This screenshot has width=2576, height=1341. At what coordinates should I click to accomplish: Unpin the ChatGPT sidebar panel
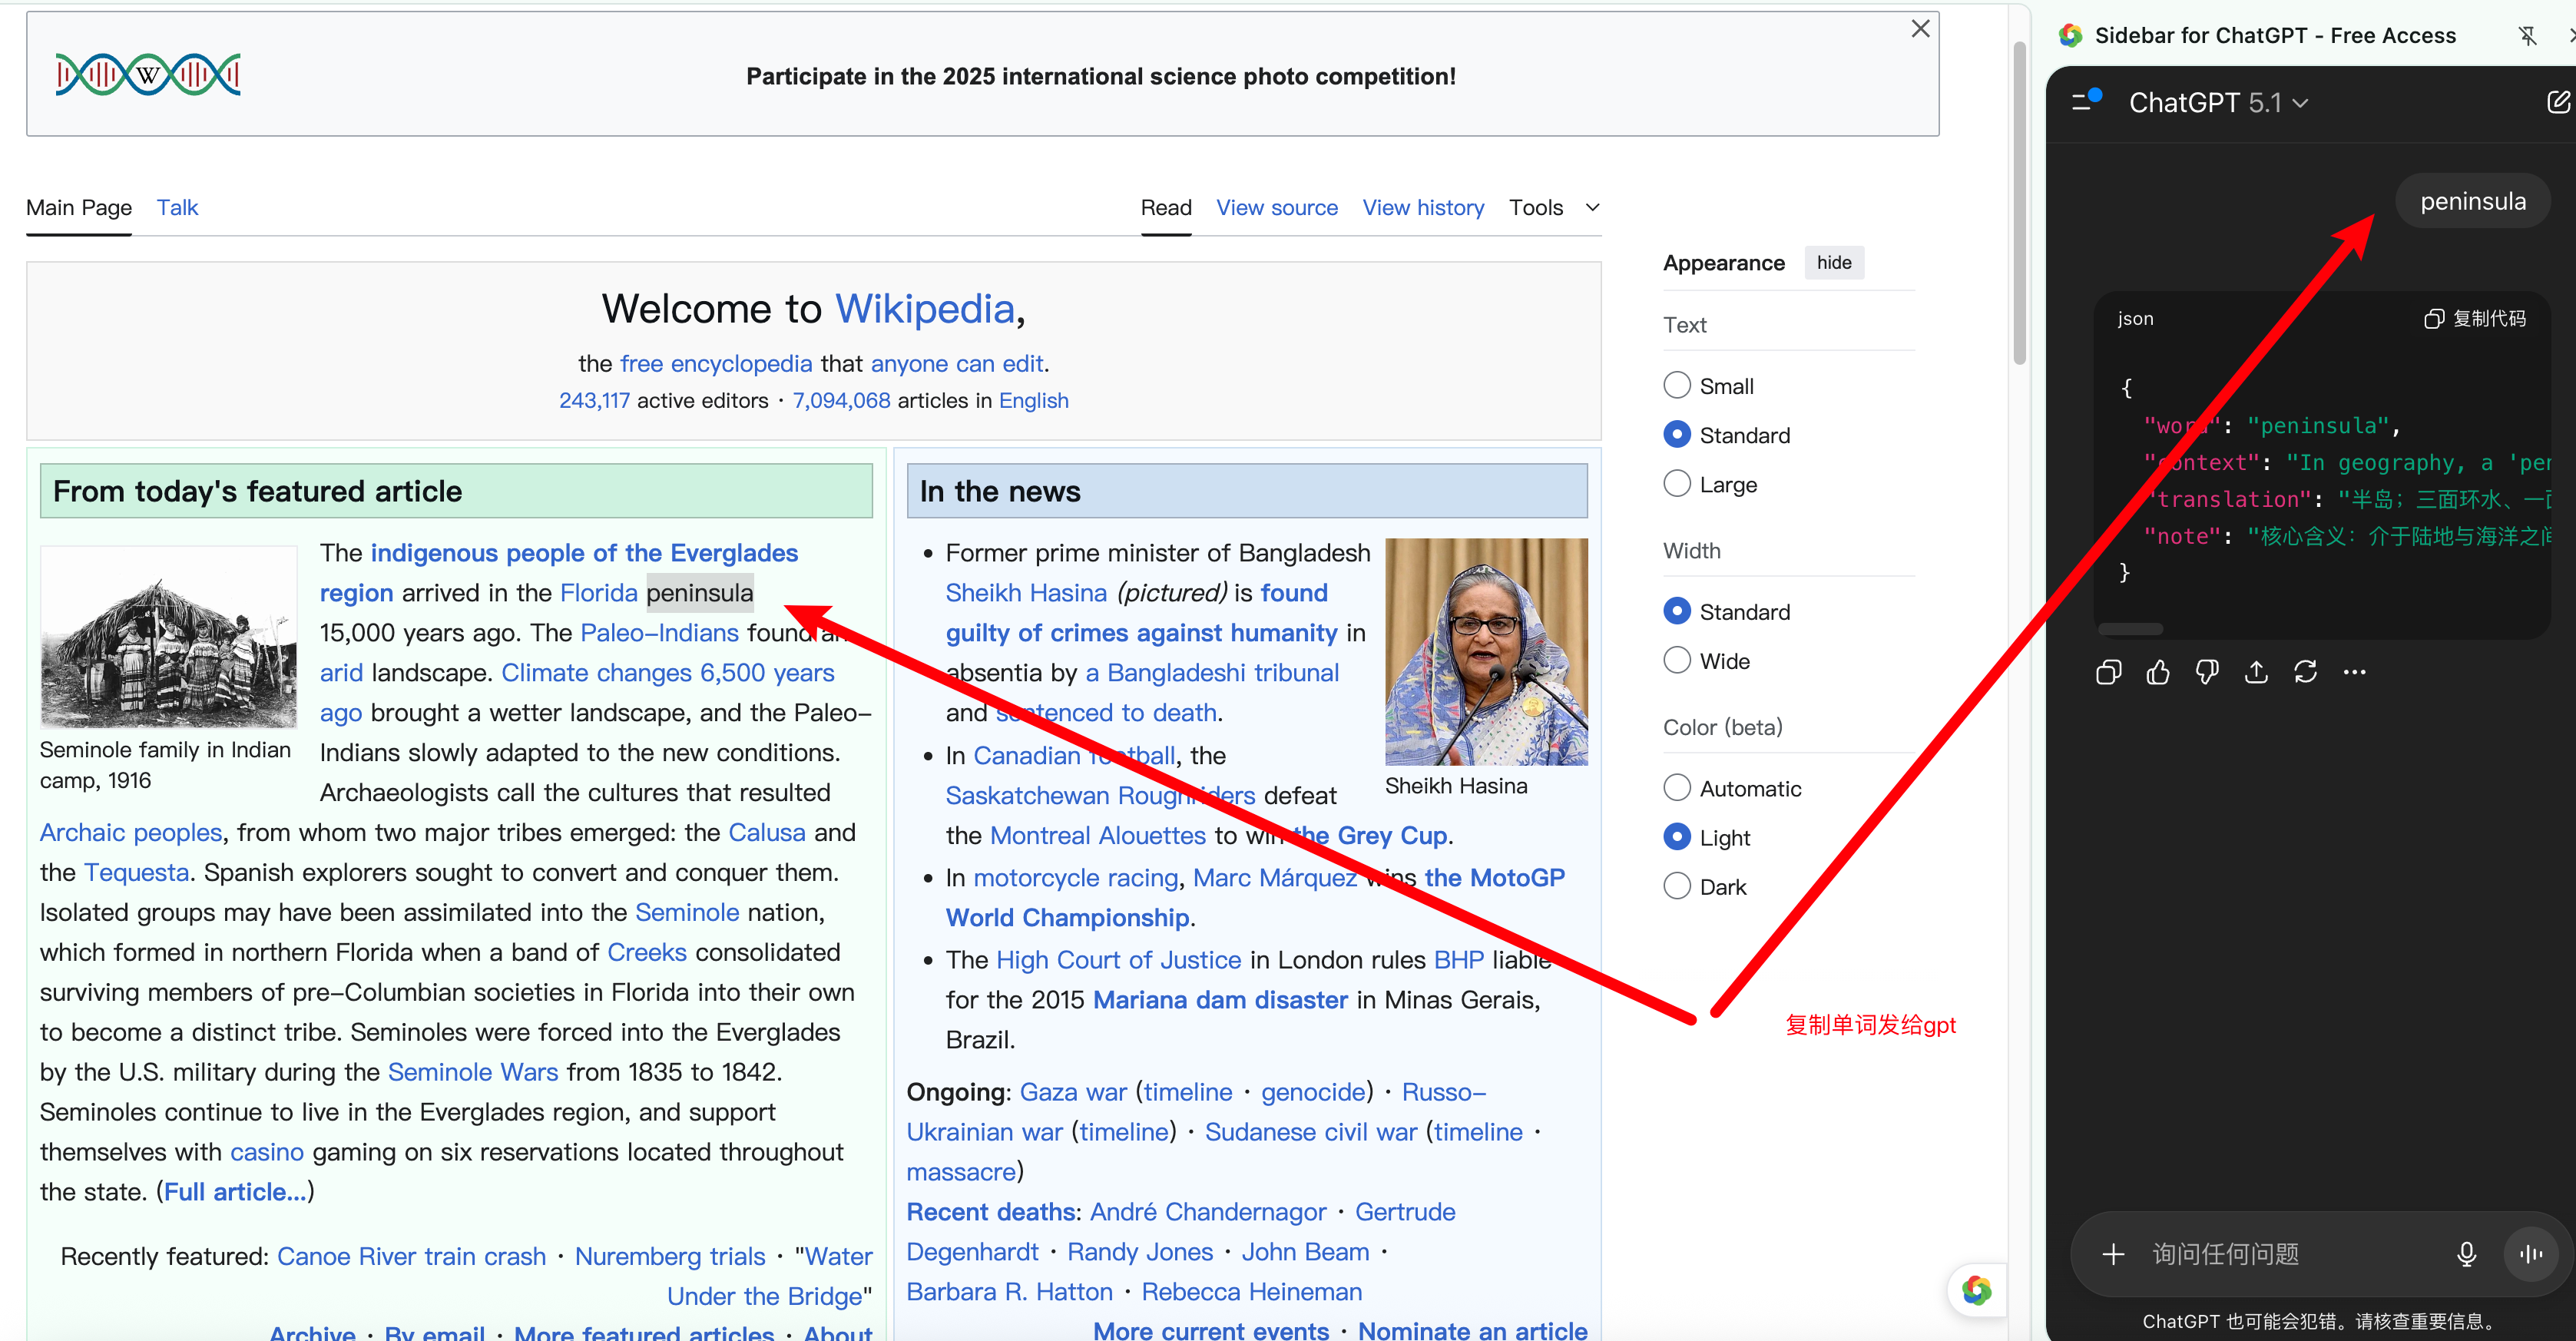[2527, 36]
